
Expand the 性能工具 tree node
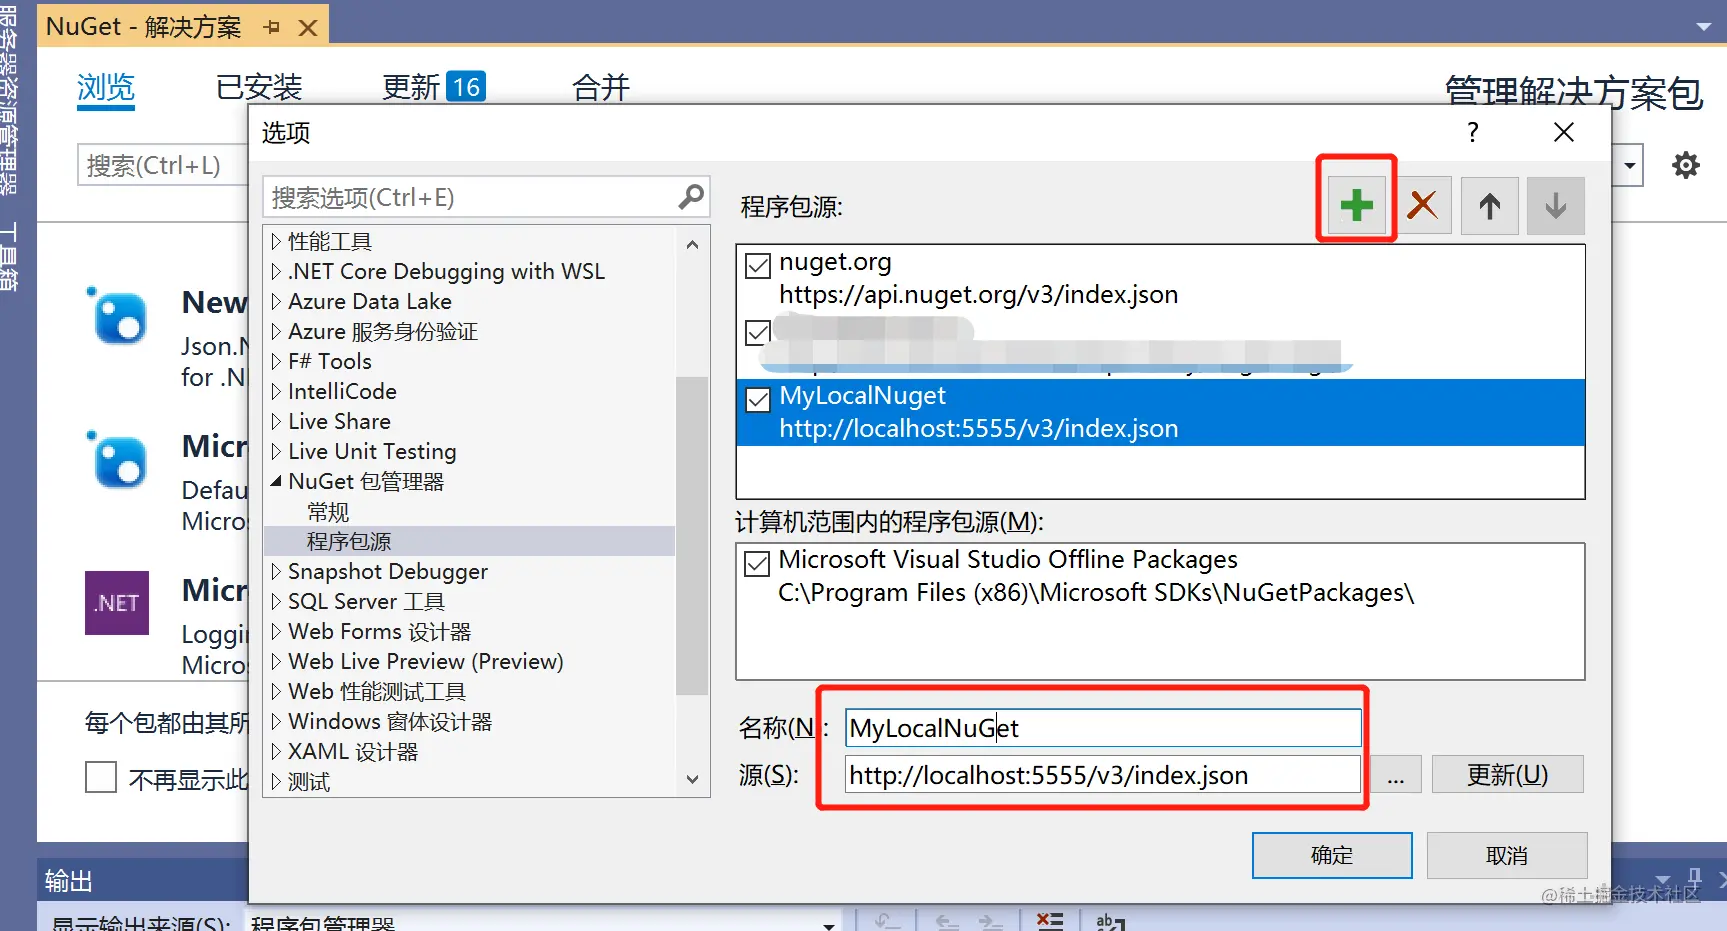point(276,241)
